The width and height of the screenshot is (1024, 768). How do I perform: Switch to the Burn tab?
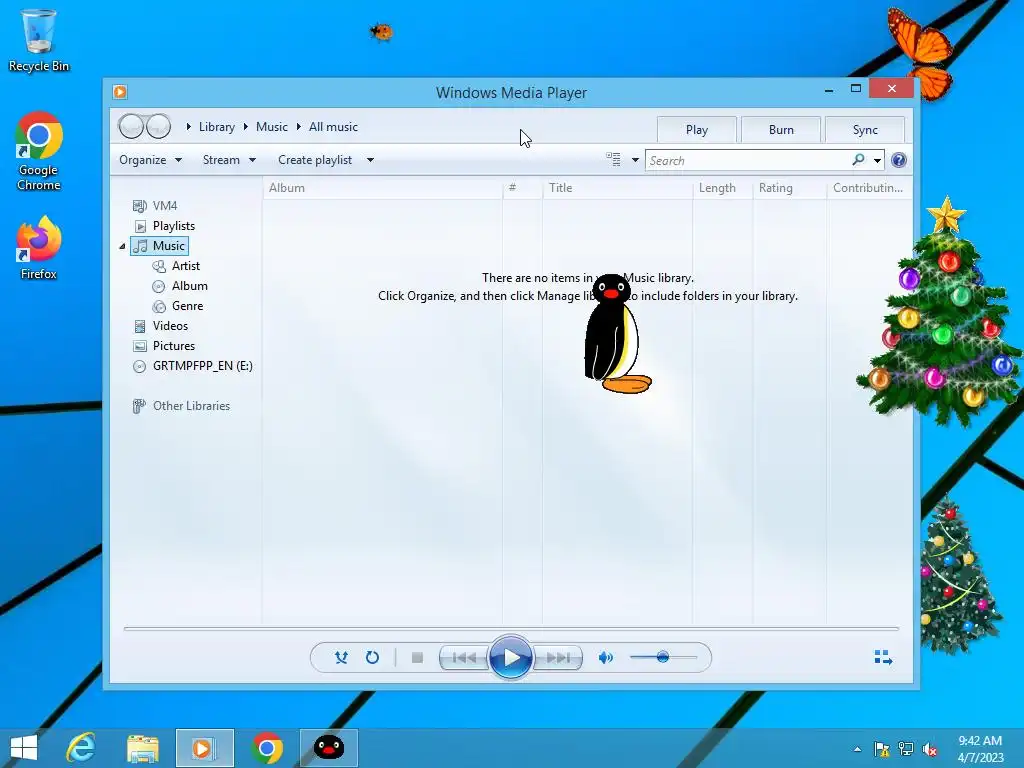[x=781, y=129]
